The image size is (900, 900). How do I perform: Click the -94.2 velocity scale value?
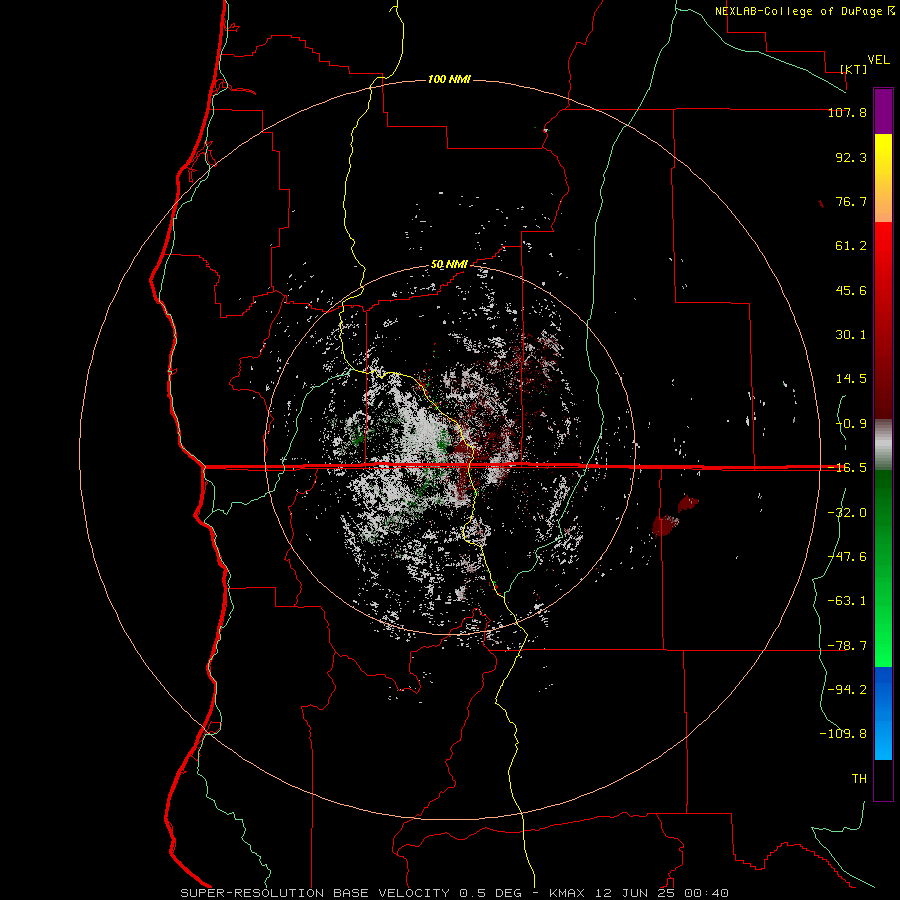point(847,689)
